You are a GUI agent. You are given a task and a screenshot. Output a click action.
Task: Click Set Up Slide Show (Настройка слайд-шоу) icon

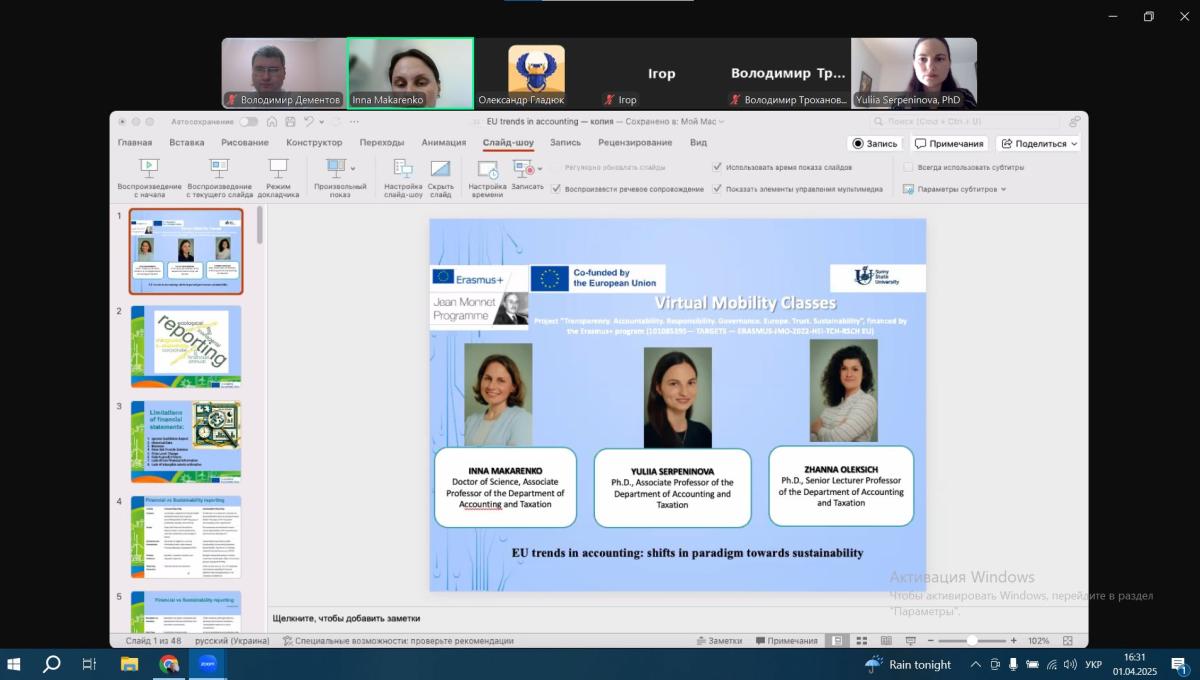coord(403,168)
